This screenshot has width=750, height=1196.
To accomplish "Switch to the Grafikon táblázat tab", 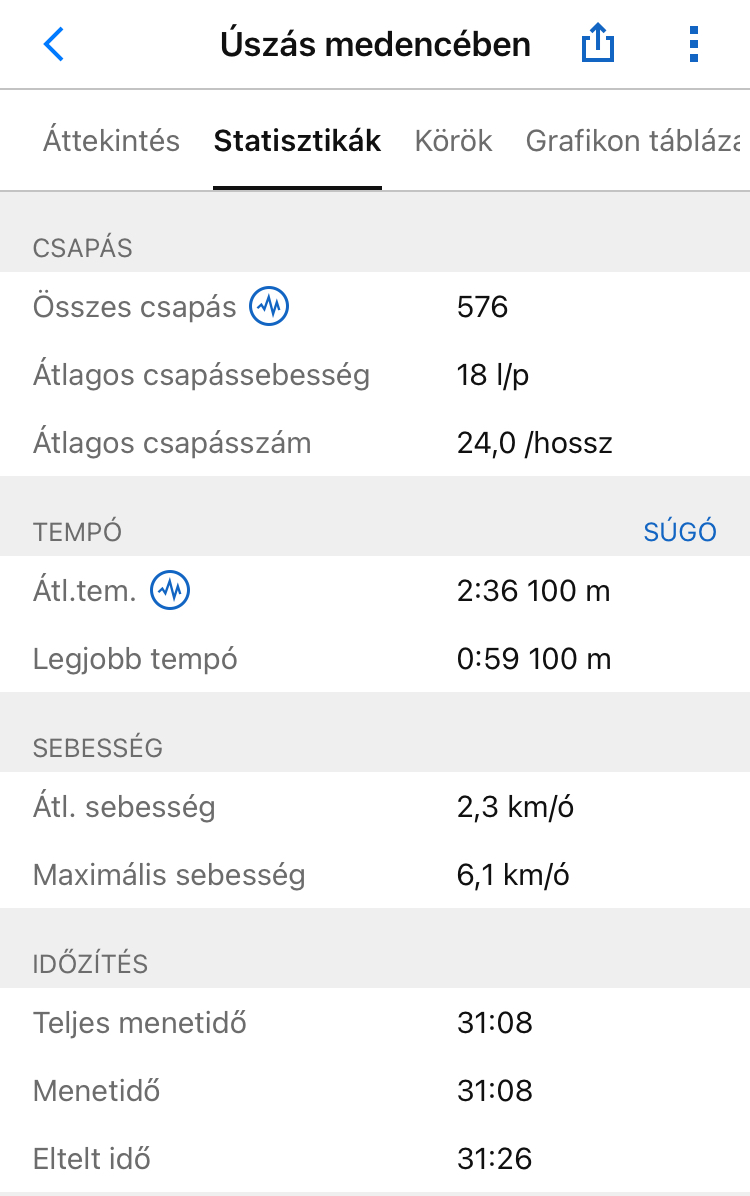I will (636, 141).
